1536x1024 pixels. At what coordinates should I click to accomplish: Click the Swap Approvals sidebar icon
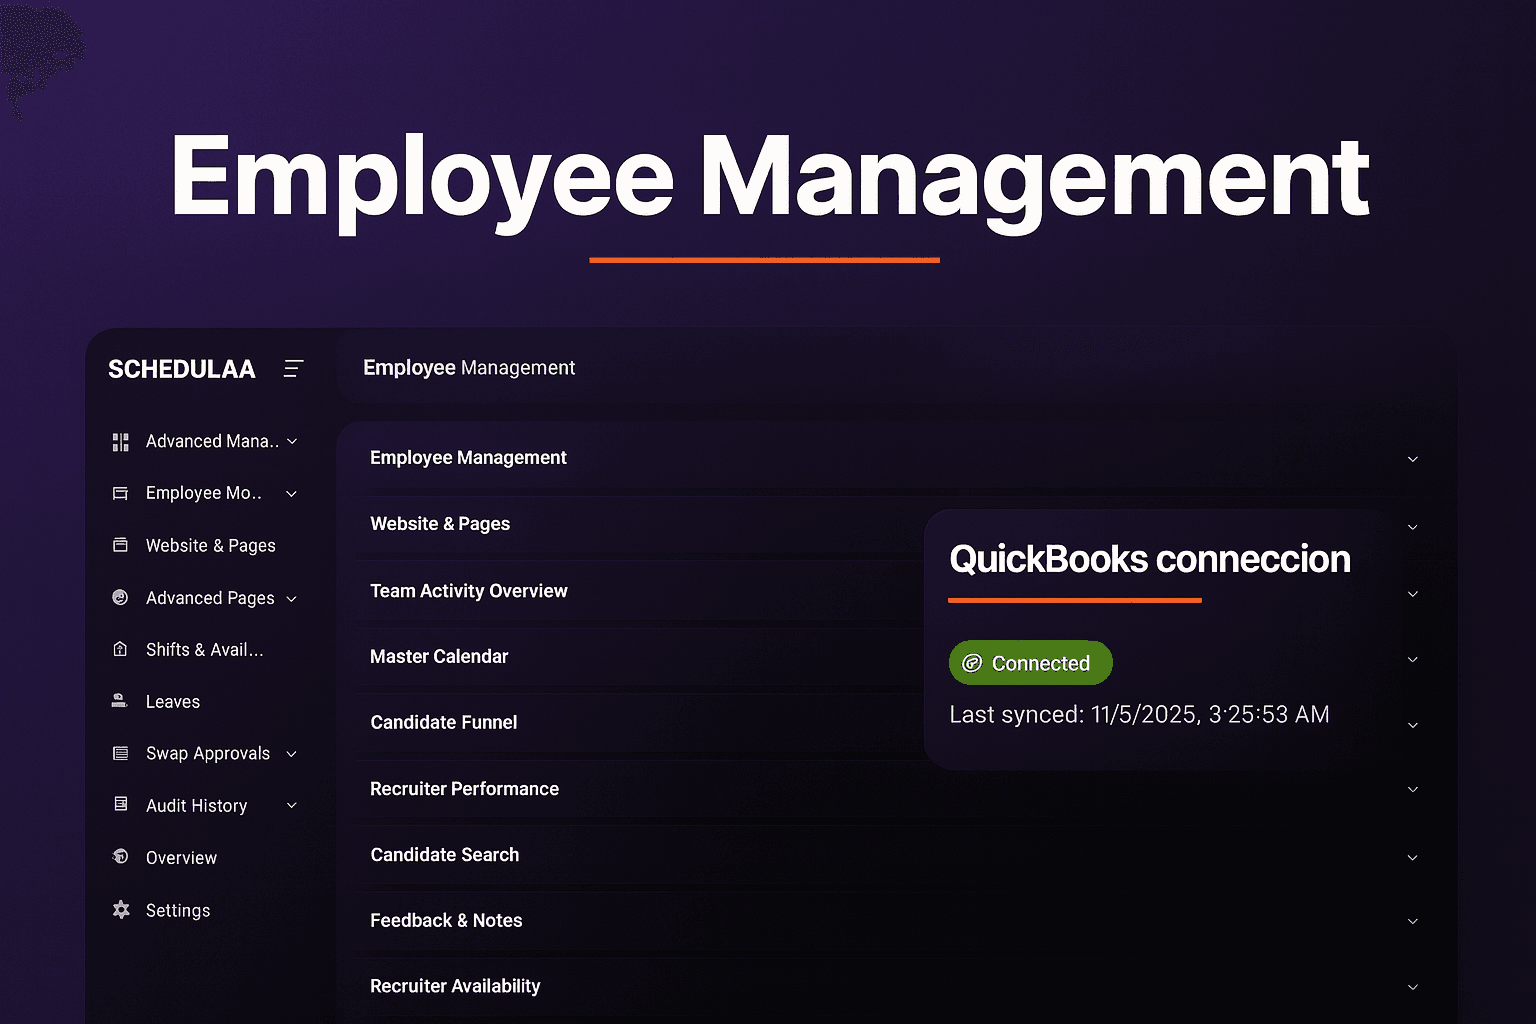pos(121,753)
